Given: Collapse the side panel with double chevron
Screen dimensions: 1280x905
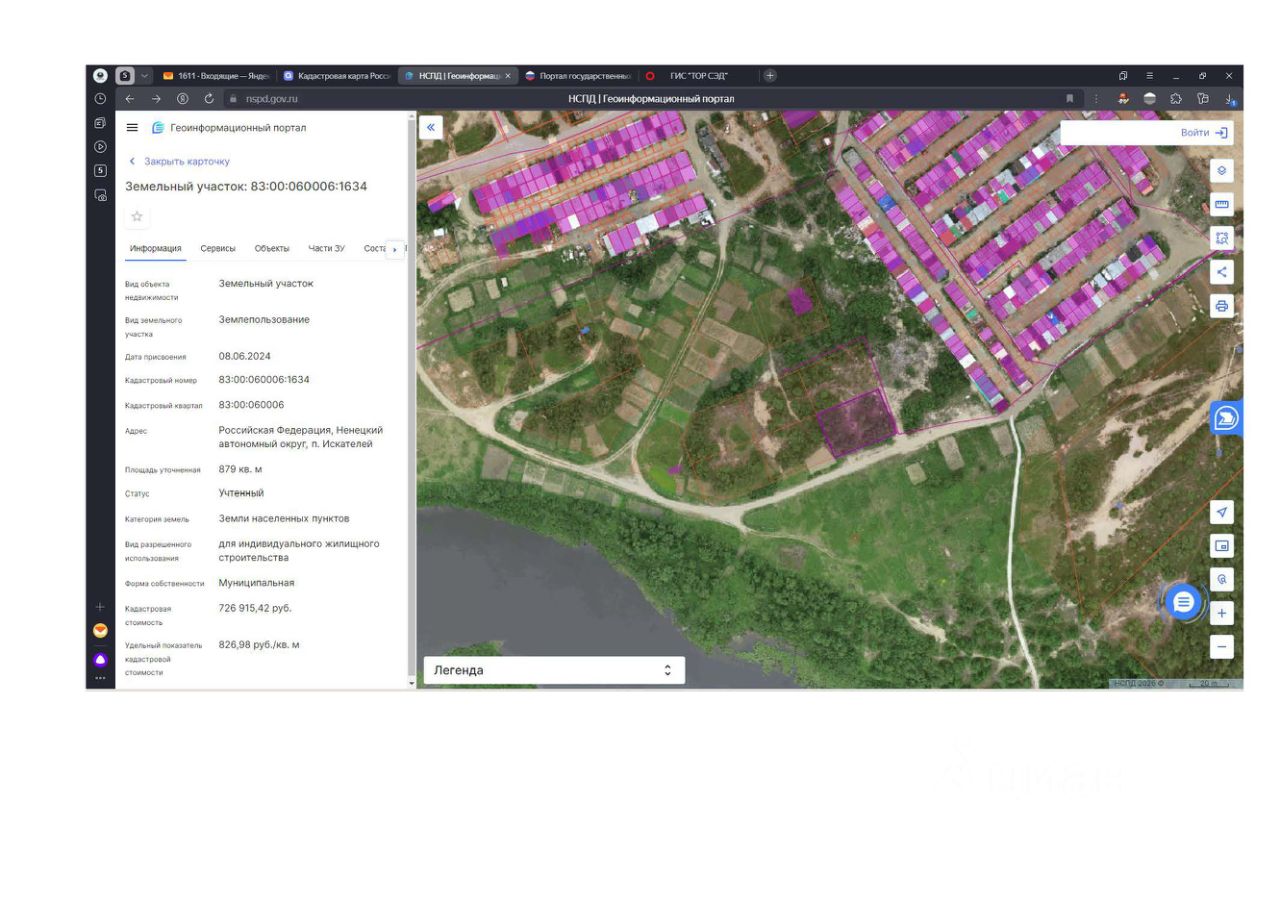Looking at the screenshot, I should pyautogui.click(x=430, y=127).
